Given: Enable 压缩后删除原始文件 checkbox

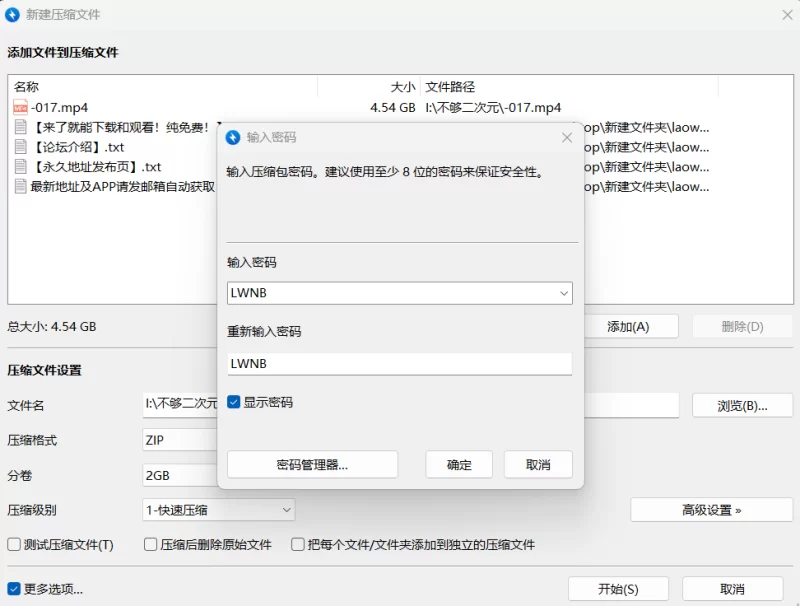Looking at the screenshot, I should pos(151,544).
